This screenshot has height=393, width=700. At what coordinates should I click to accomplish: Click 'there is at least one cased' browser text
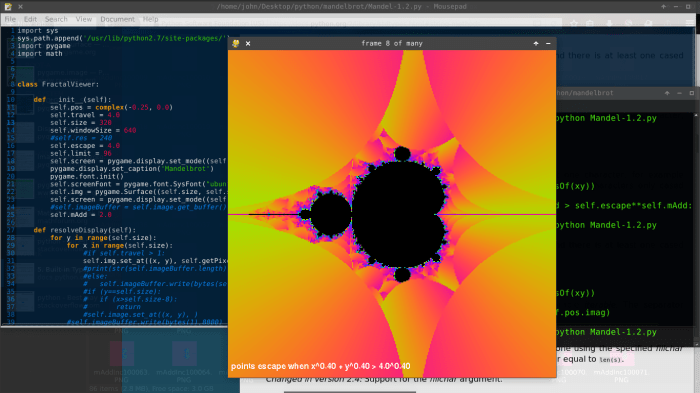[625, 55]
